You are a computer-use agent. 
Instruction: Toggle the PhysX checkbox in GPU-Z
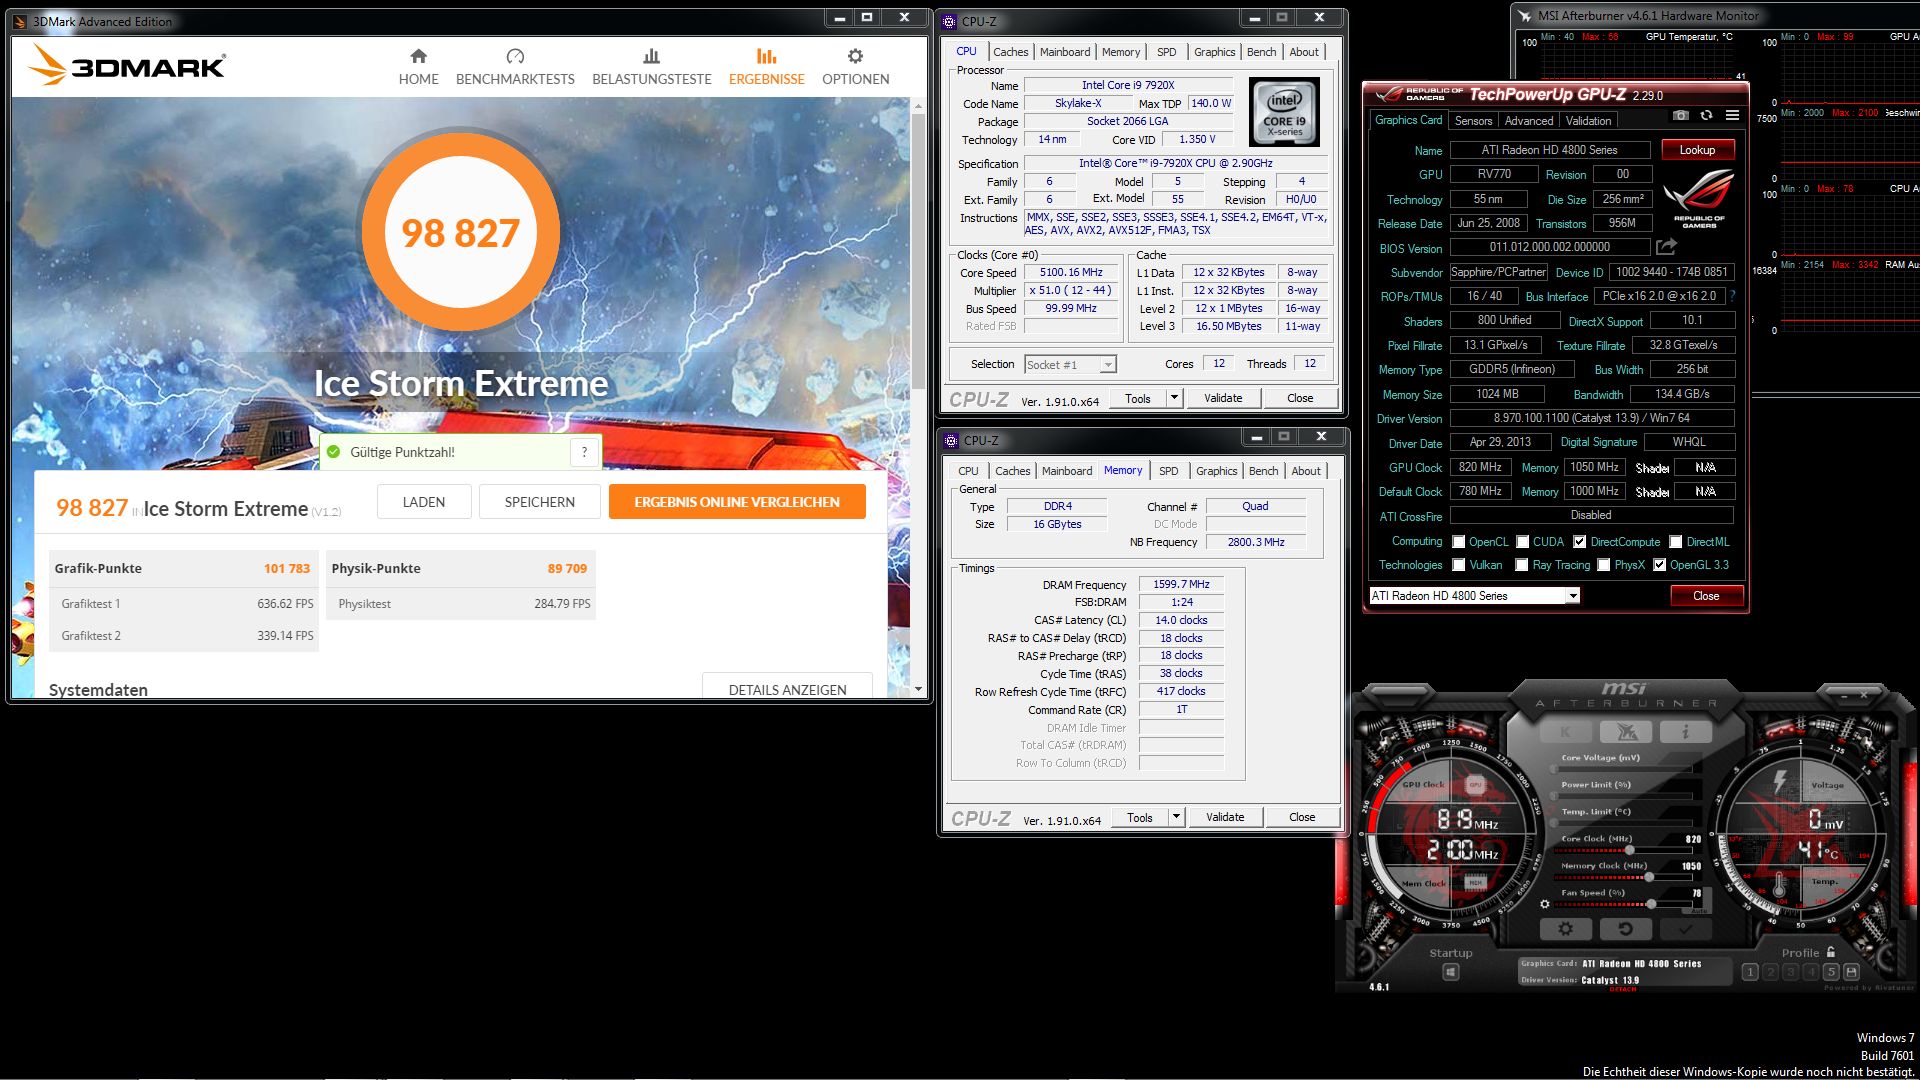click(1604, 565)
